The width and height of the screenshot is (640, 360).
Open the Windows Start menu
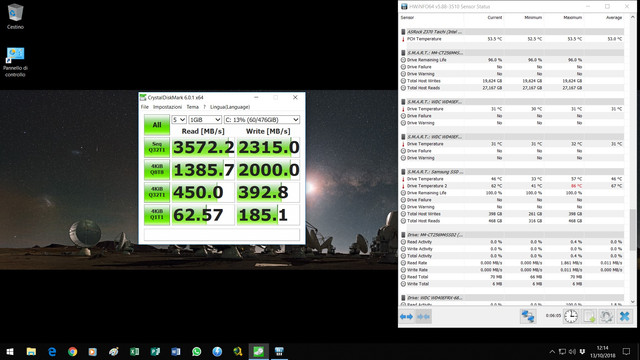[10, 351]
